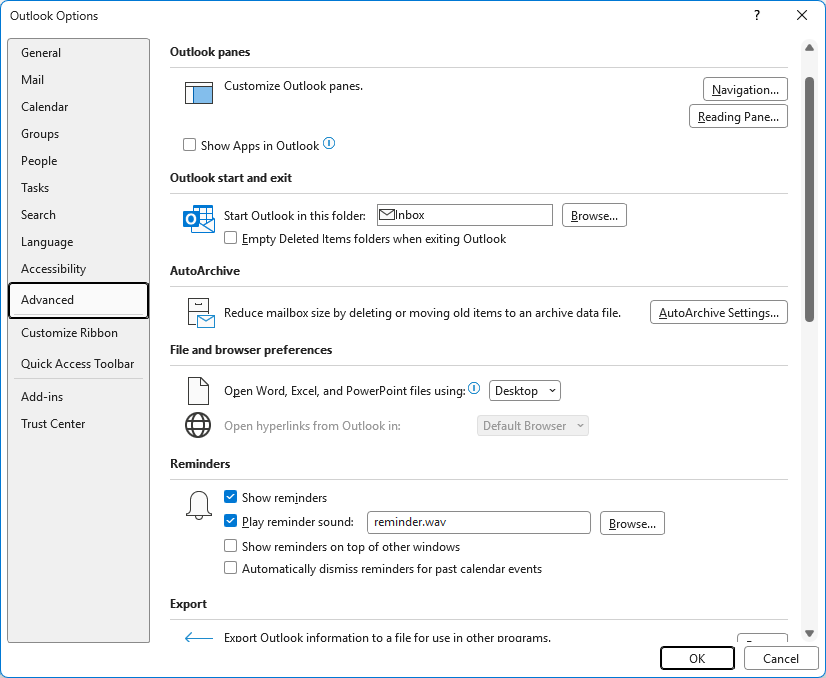This screenshot has height=678, width=826.
Task: Click the Export left arrow icon
Action: click(x=199, y=638)
